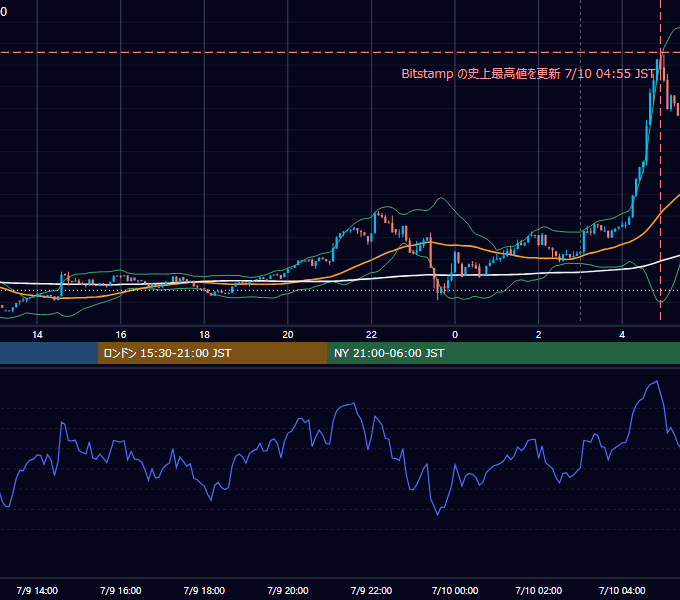Click hour label 4 on upper axis

(622, 335)
